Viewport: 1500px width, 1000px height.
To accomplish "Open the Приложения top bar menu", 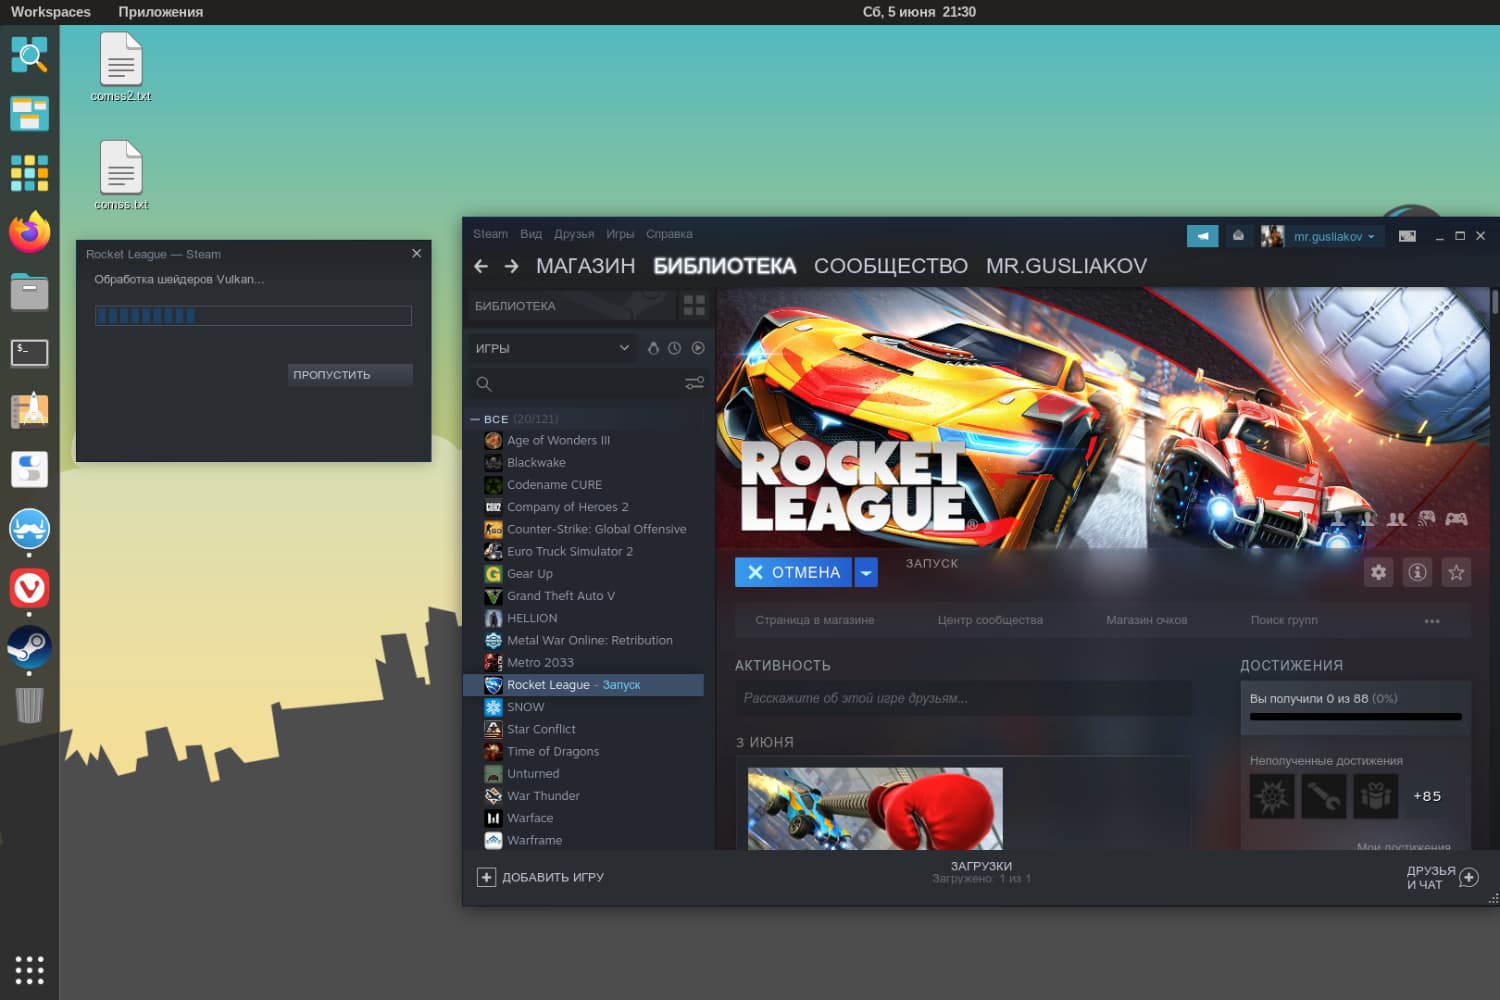I will 160,12.
